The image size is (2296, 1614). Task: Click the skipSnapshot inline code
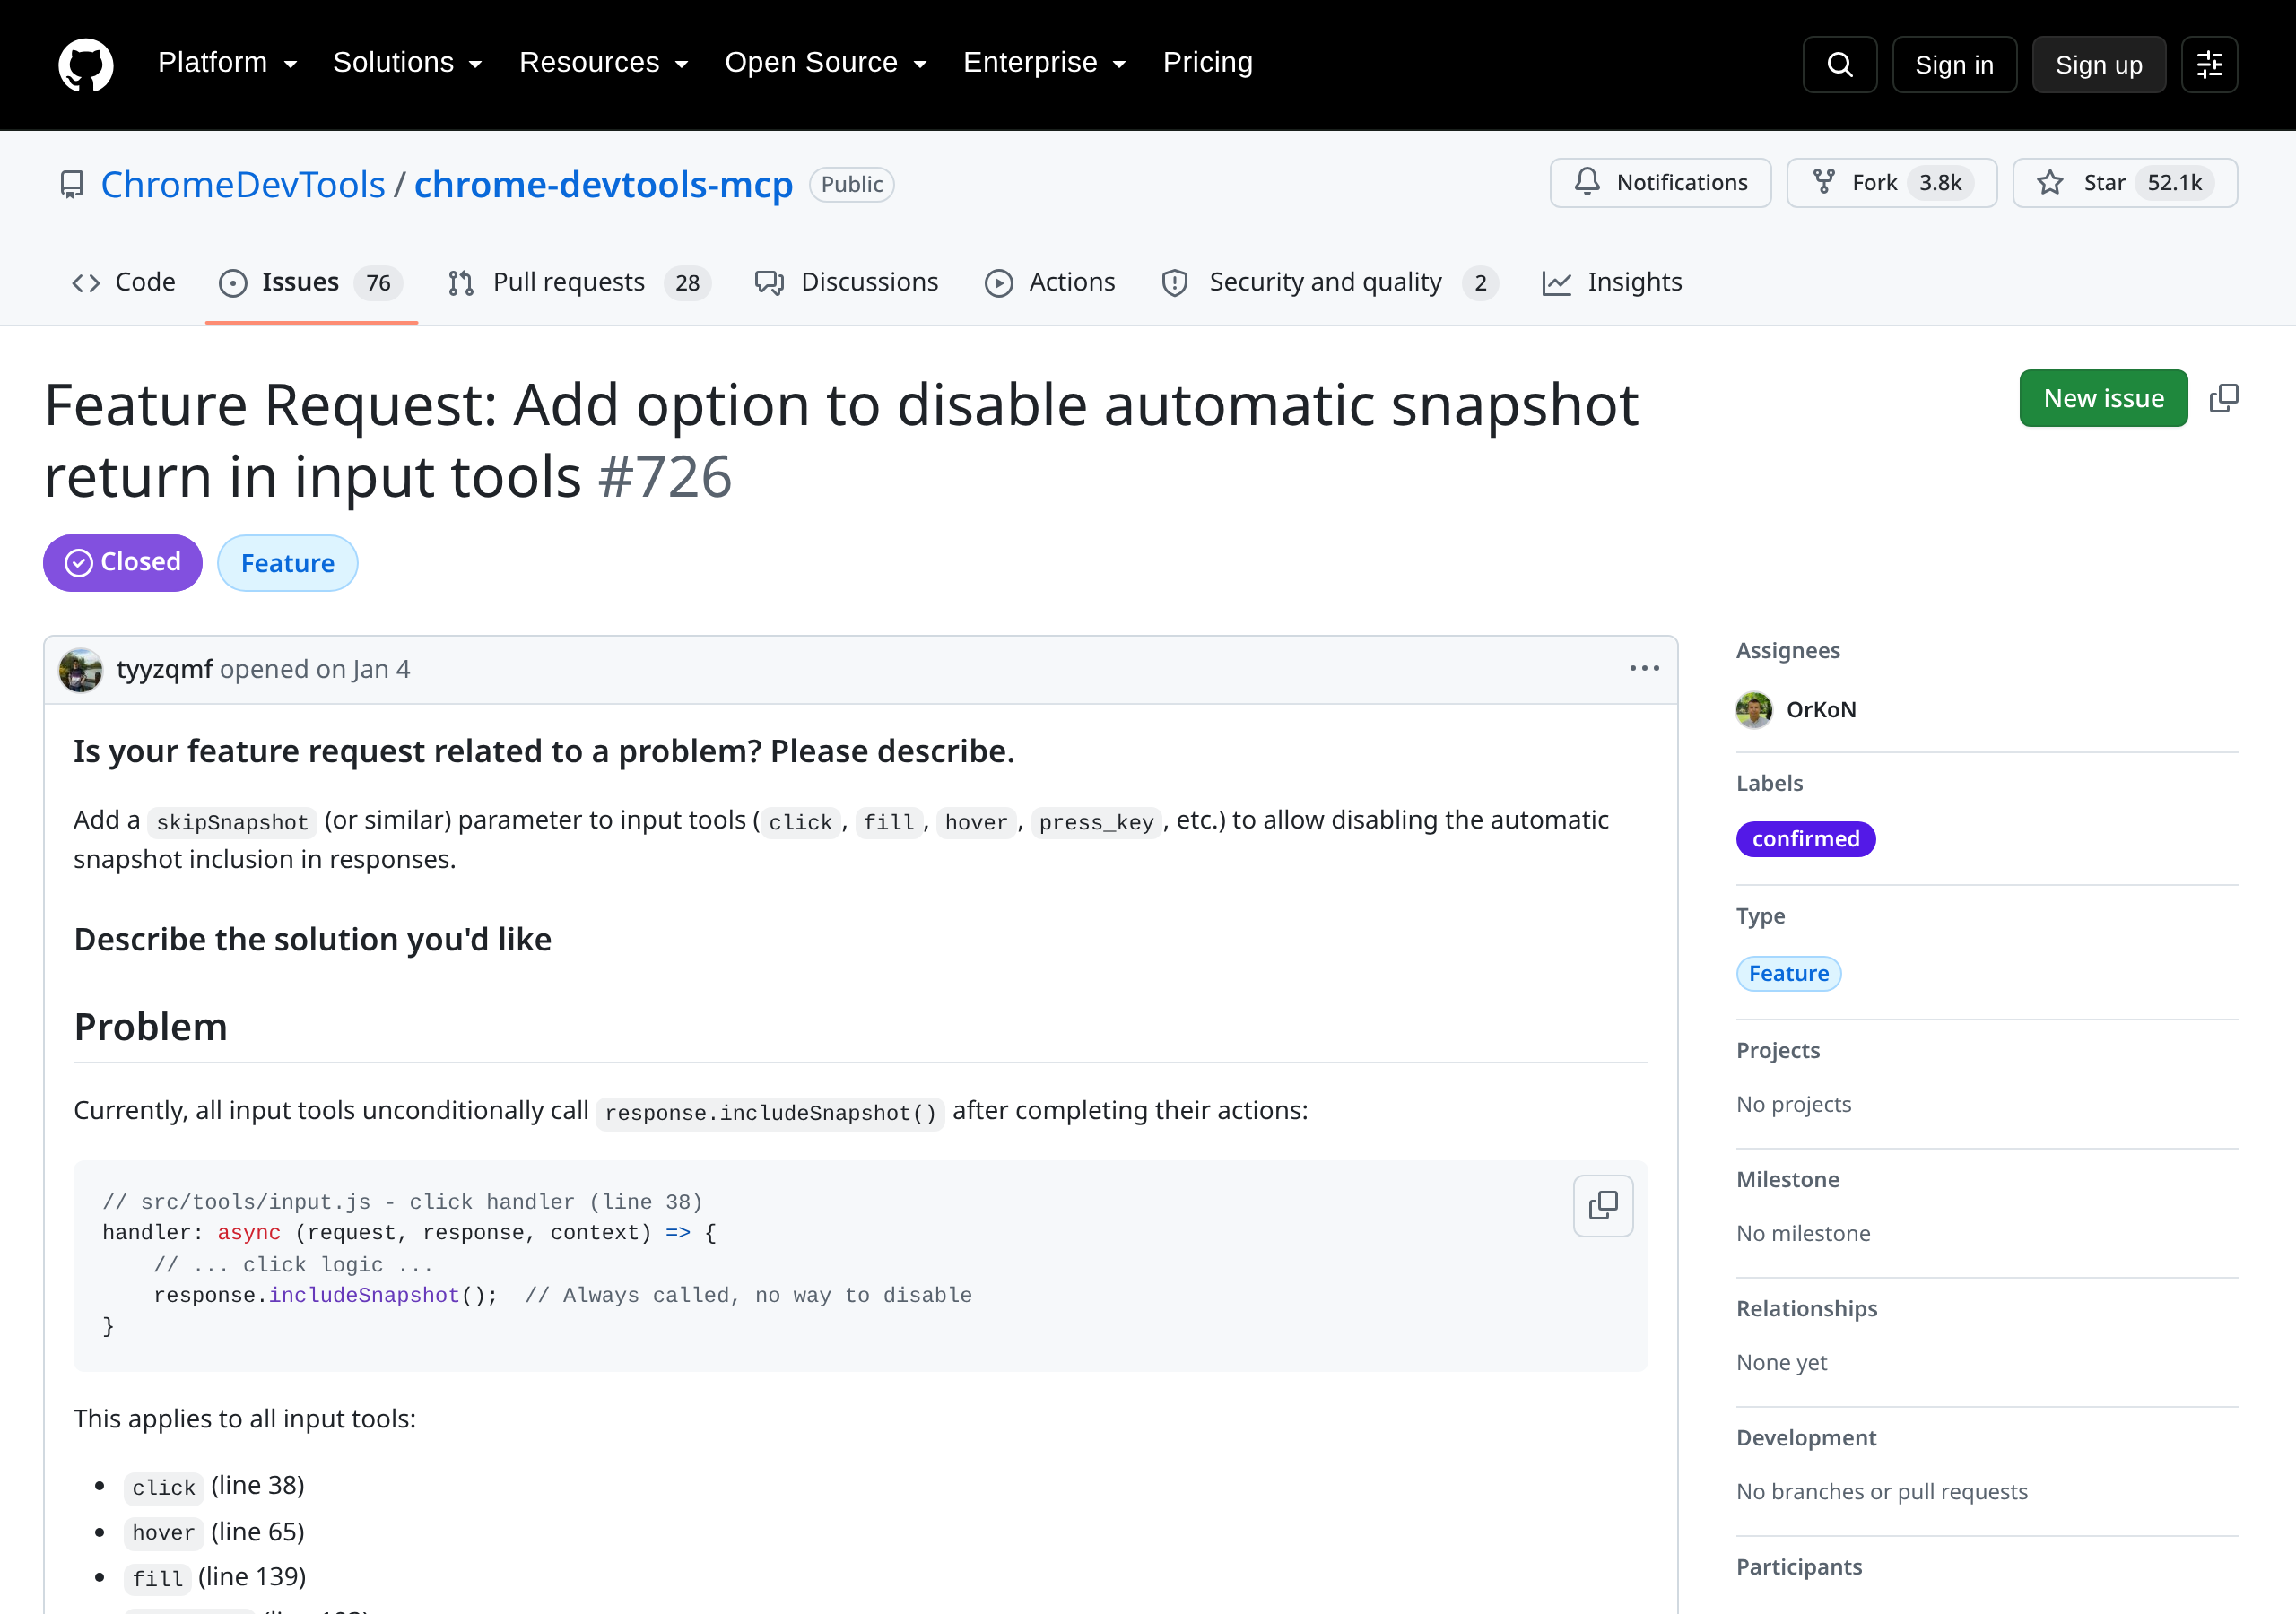coord(232,822)
